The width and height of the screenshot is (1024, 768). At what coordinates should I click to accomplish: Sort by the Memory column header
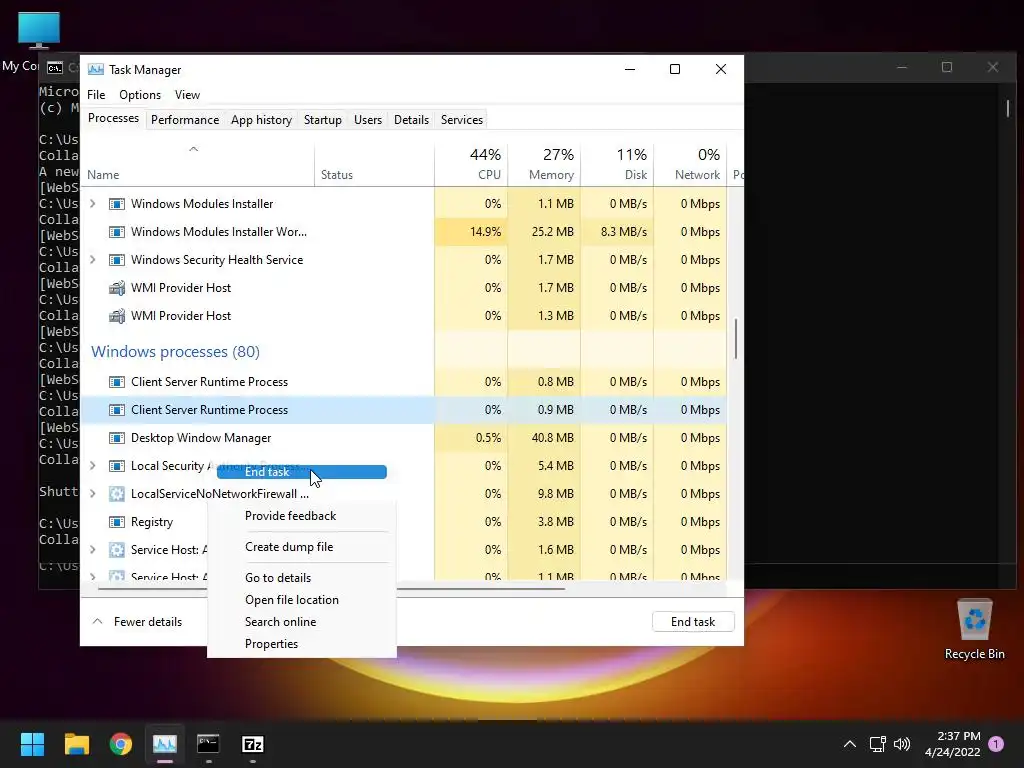(x=544, y=165)
